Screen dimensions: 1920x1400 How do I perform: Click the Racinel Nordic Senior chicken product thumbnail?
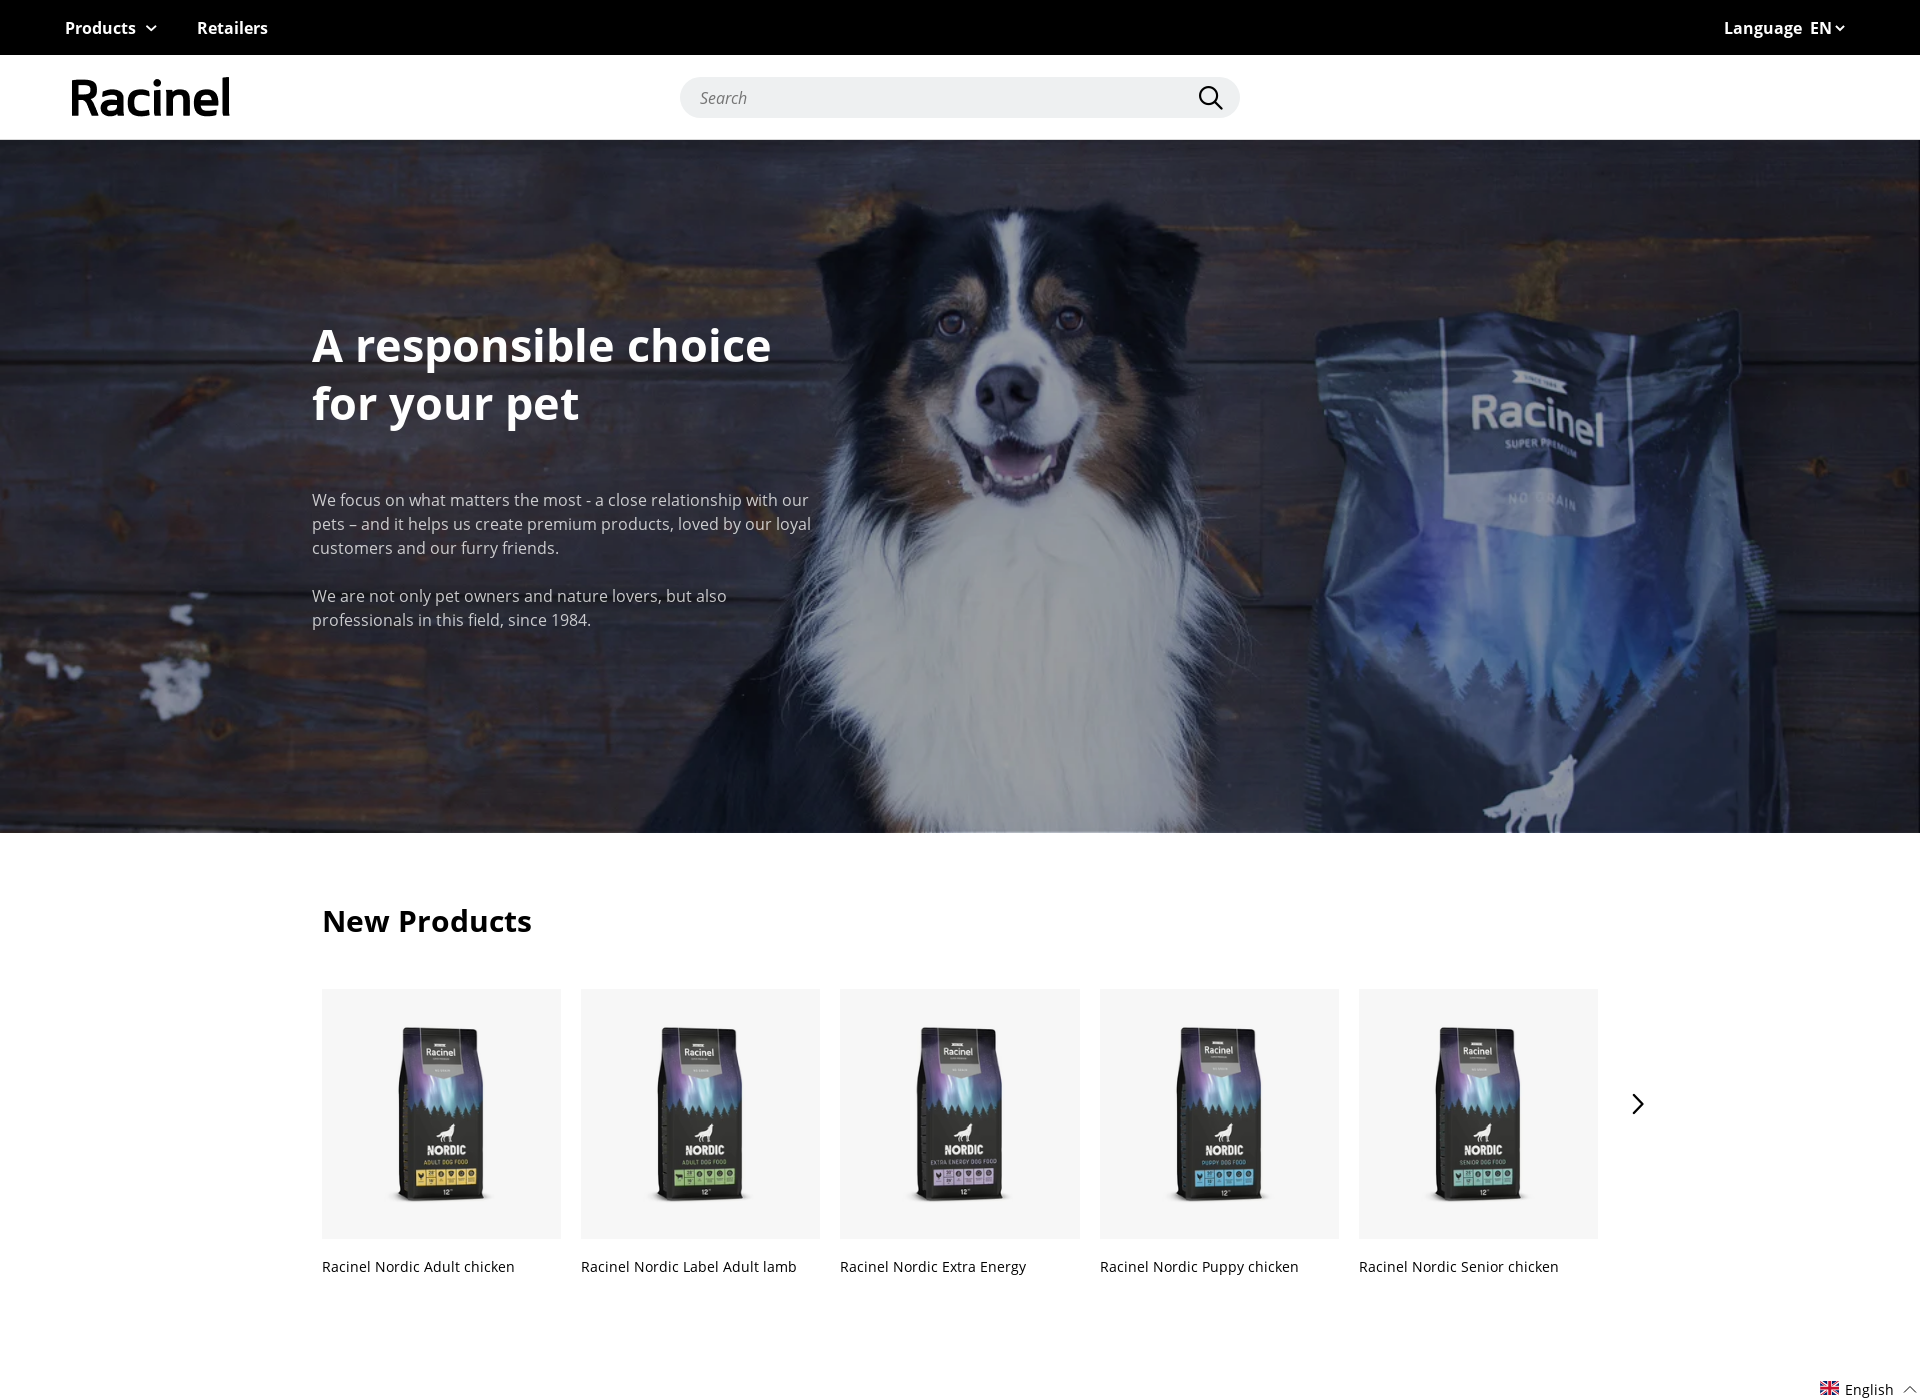coord(1477,1112)
